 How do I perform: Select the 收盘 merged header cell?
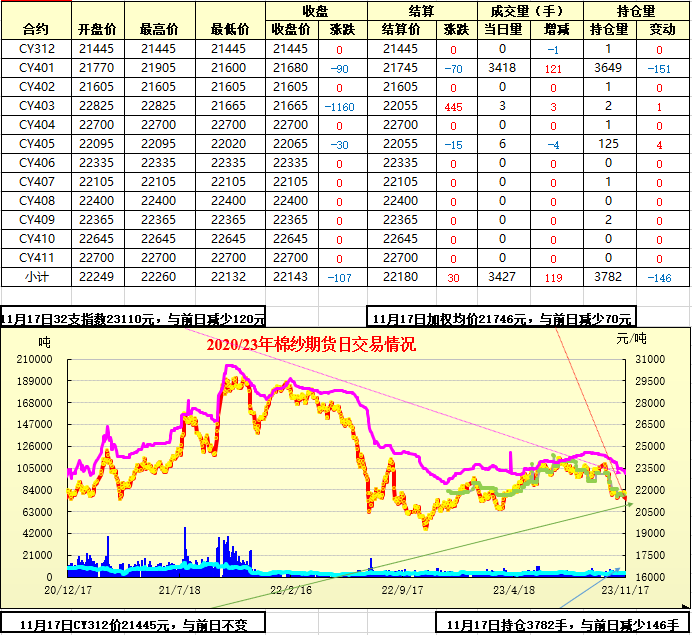316,10
